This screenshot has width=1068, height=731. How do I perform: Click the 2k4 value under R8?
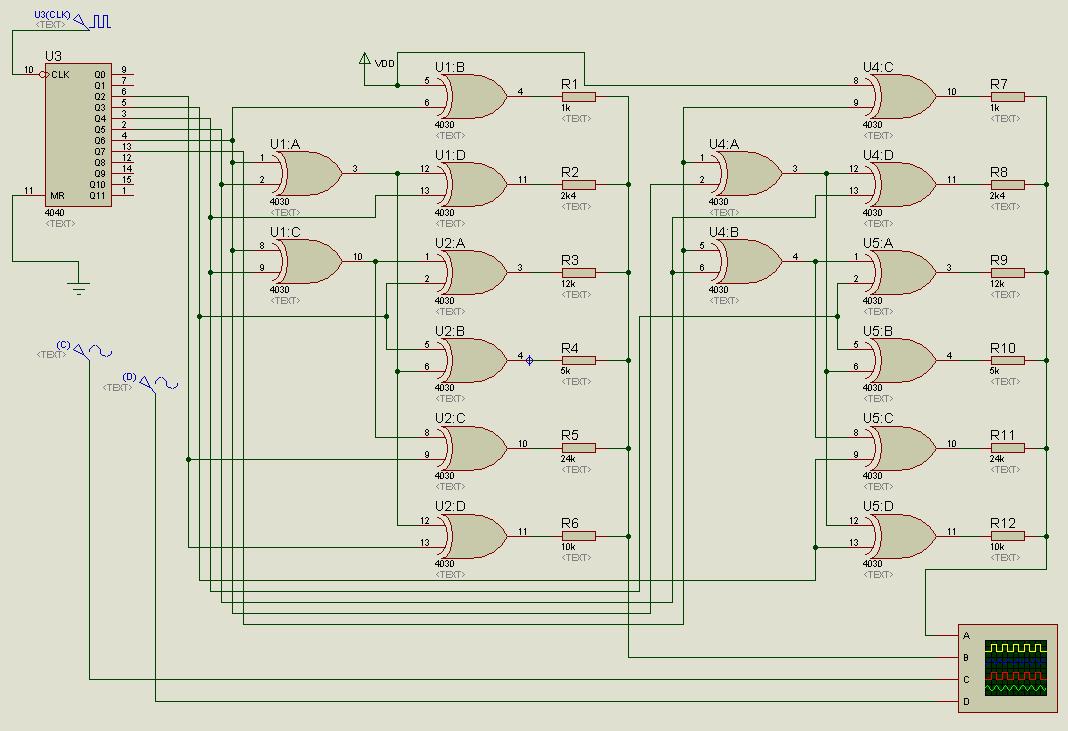997,196
